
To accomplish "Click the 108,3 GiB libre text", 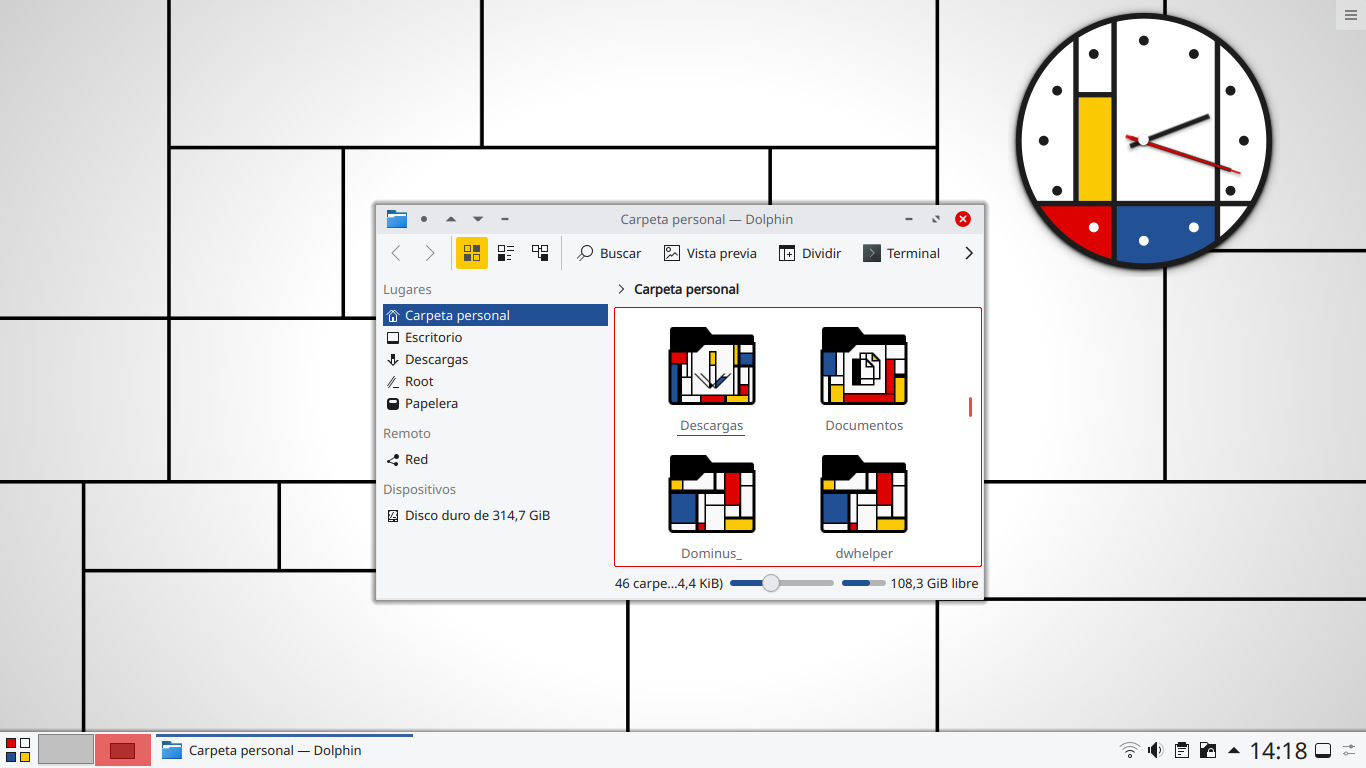I will [935, 583].
